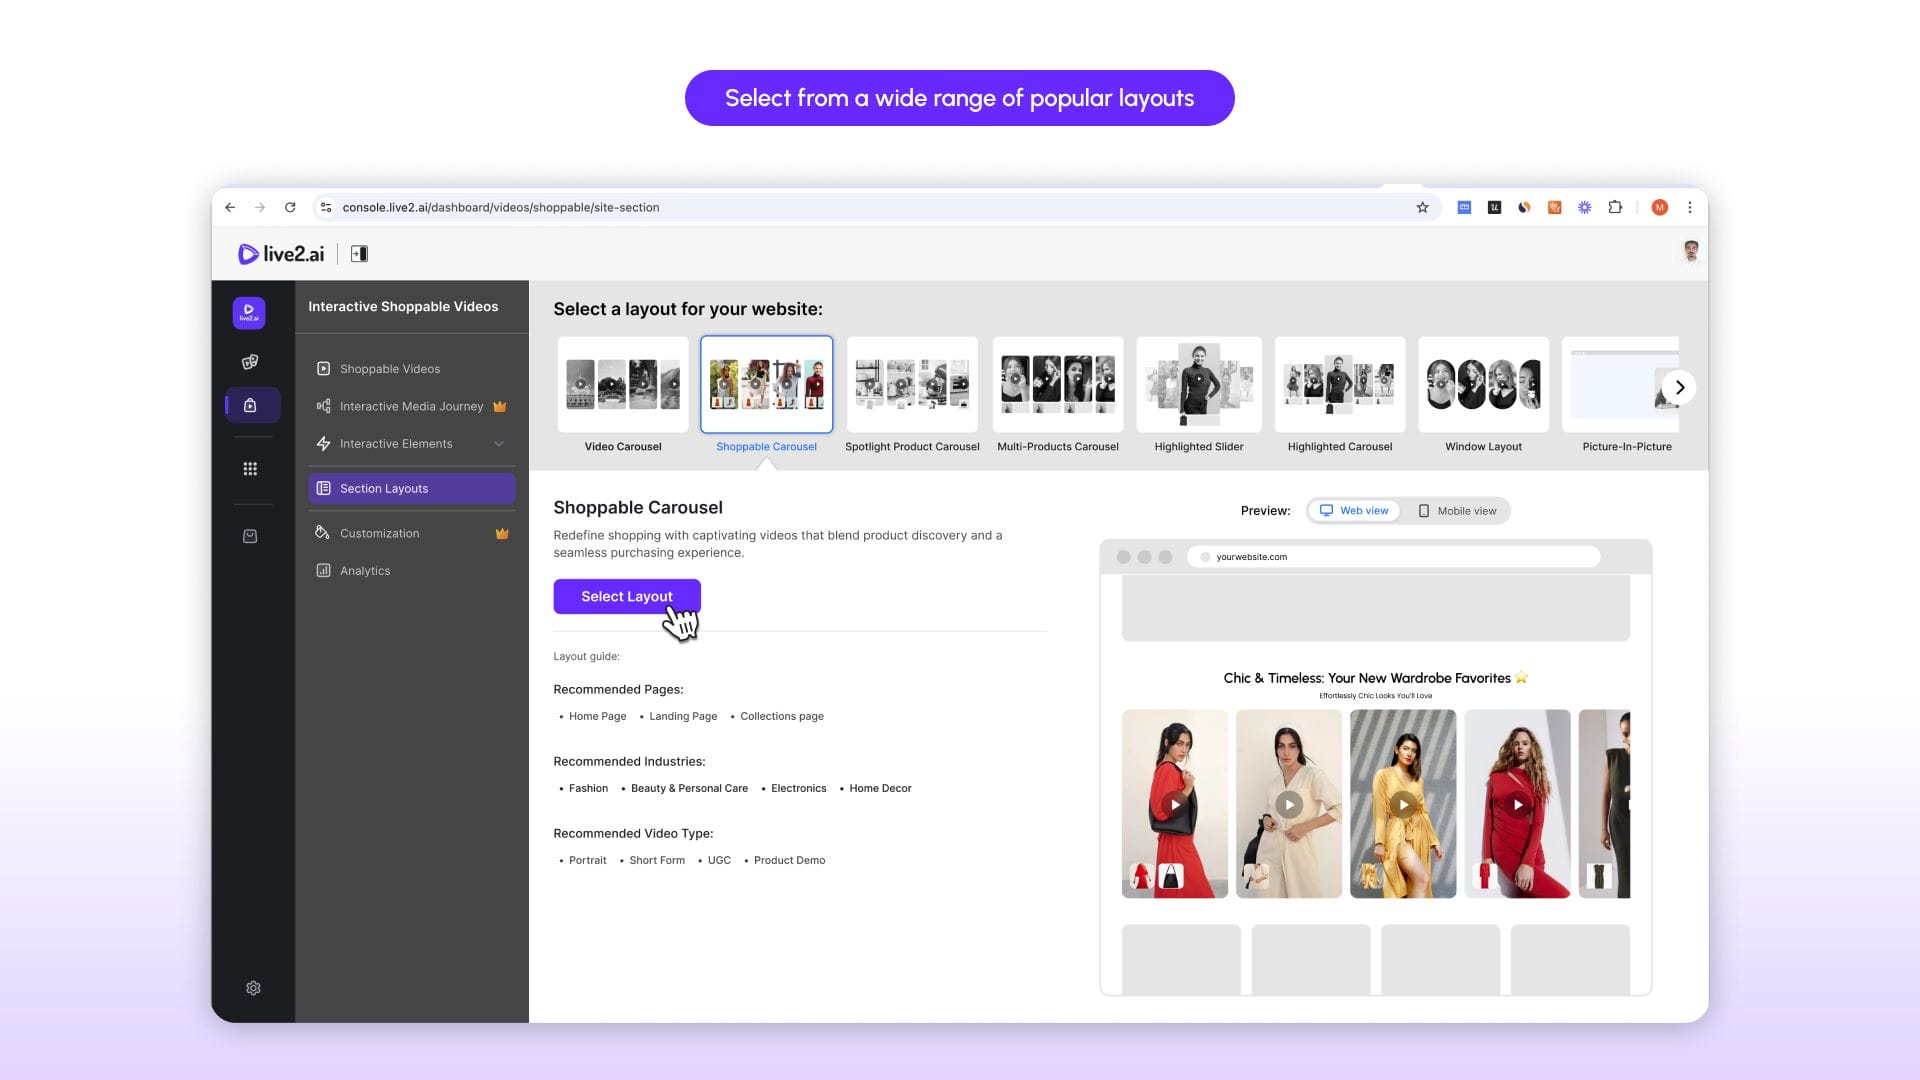Click the sidebar collapse icon beside the live2.ai logo
1920x1080 pixels.
(359, 254)
